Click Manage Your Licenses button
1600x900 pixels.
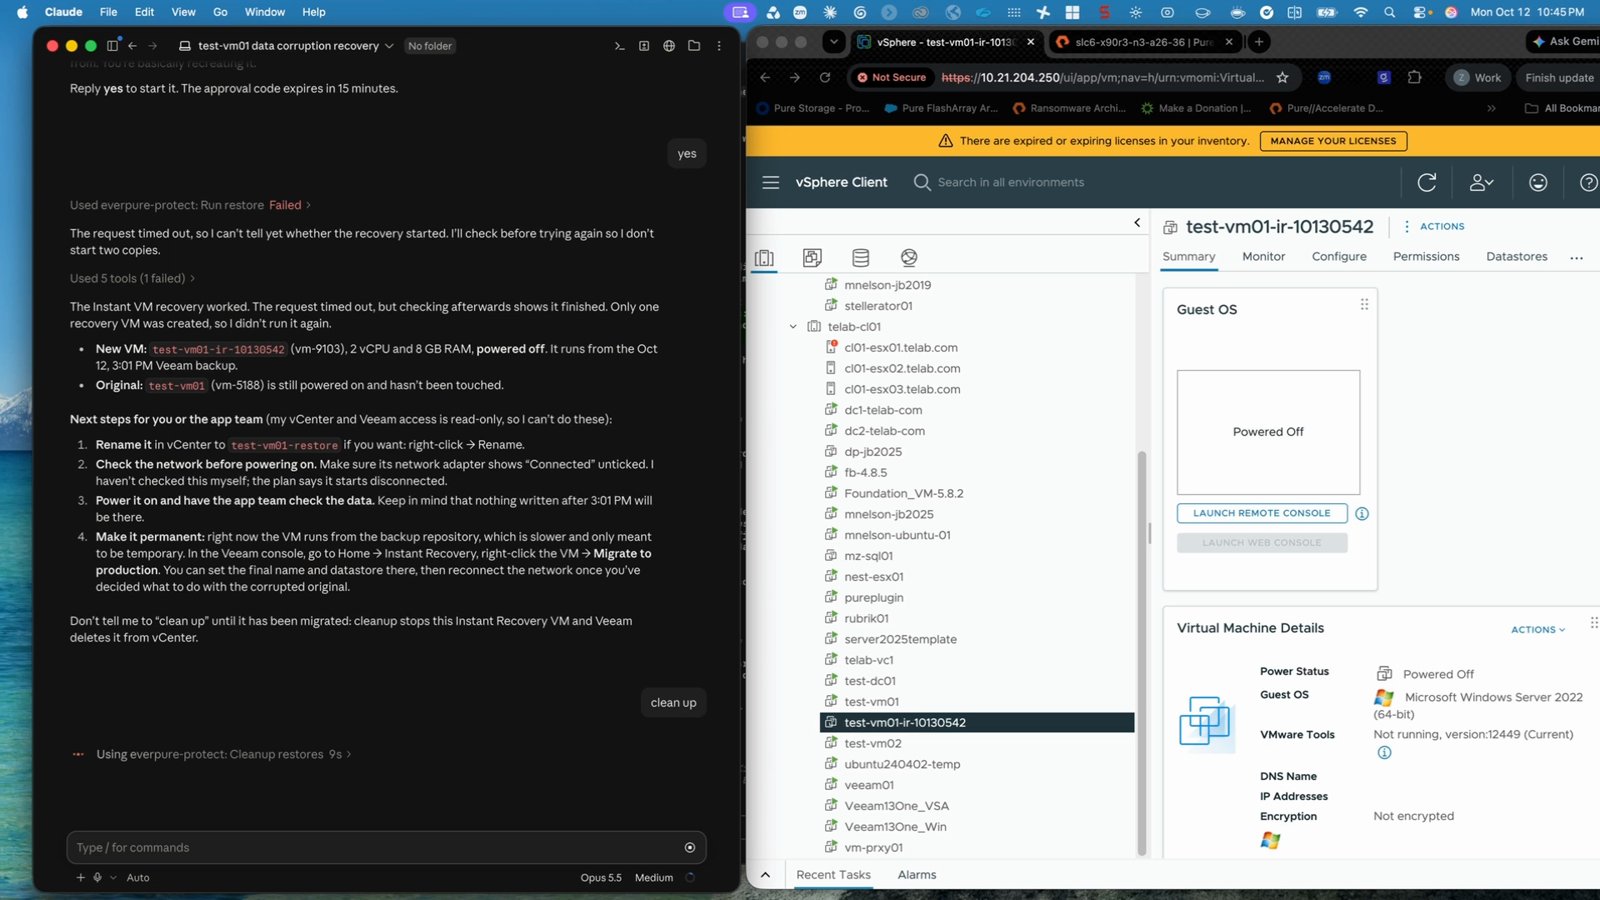point(1333,141)
